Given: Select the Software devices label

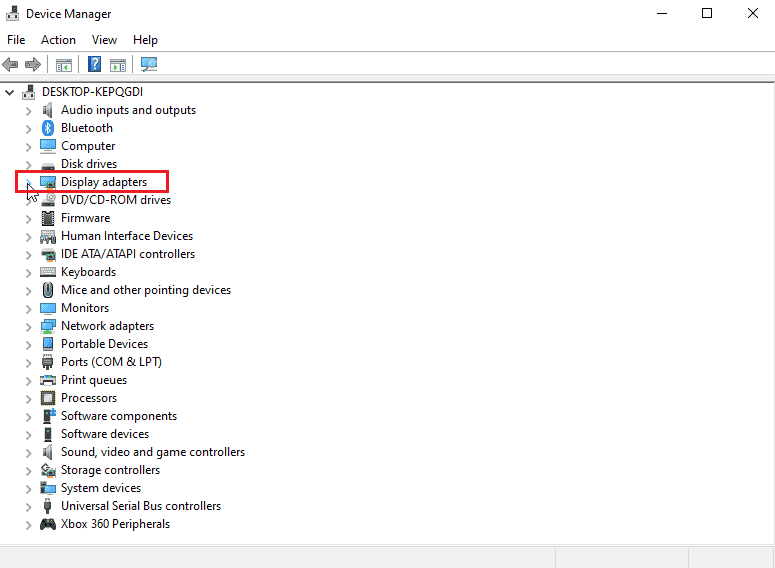Looking at the screenshot, I should pyautogui.click(x=105, y=434).
